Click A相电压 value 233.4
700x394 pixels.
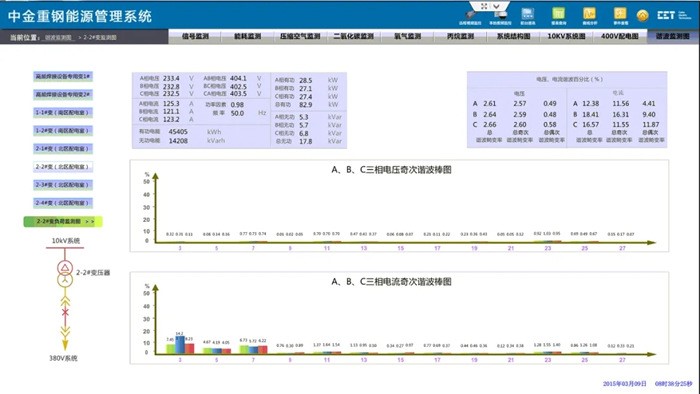click(171, 79)
